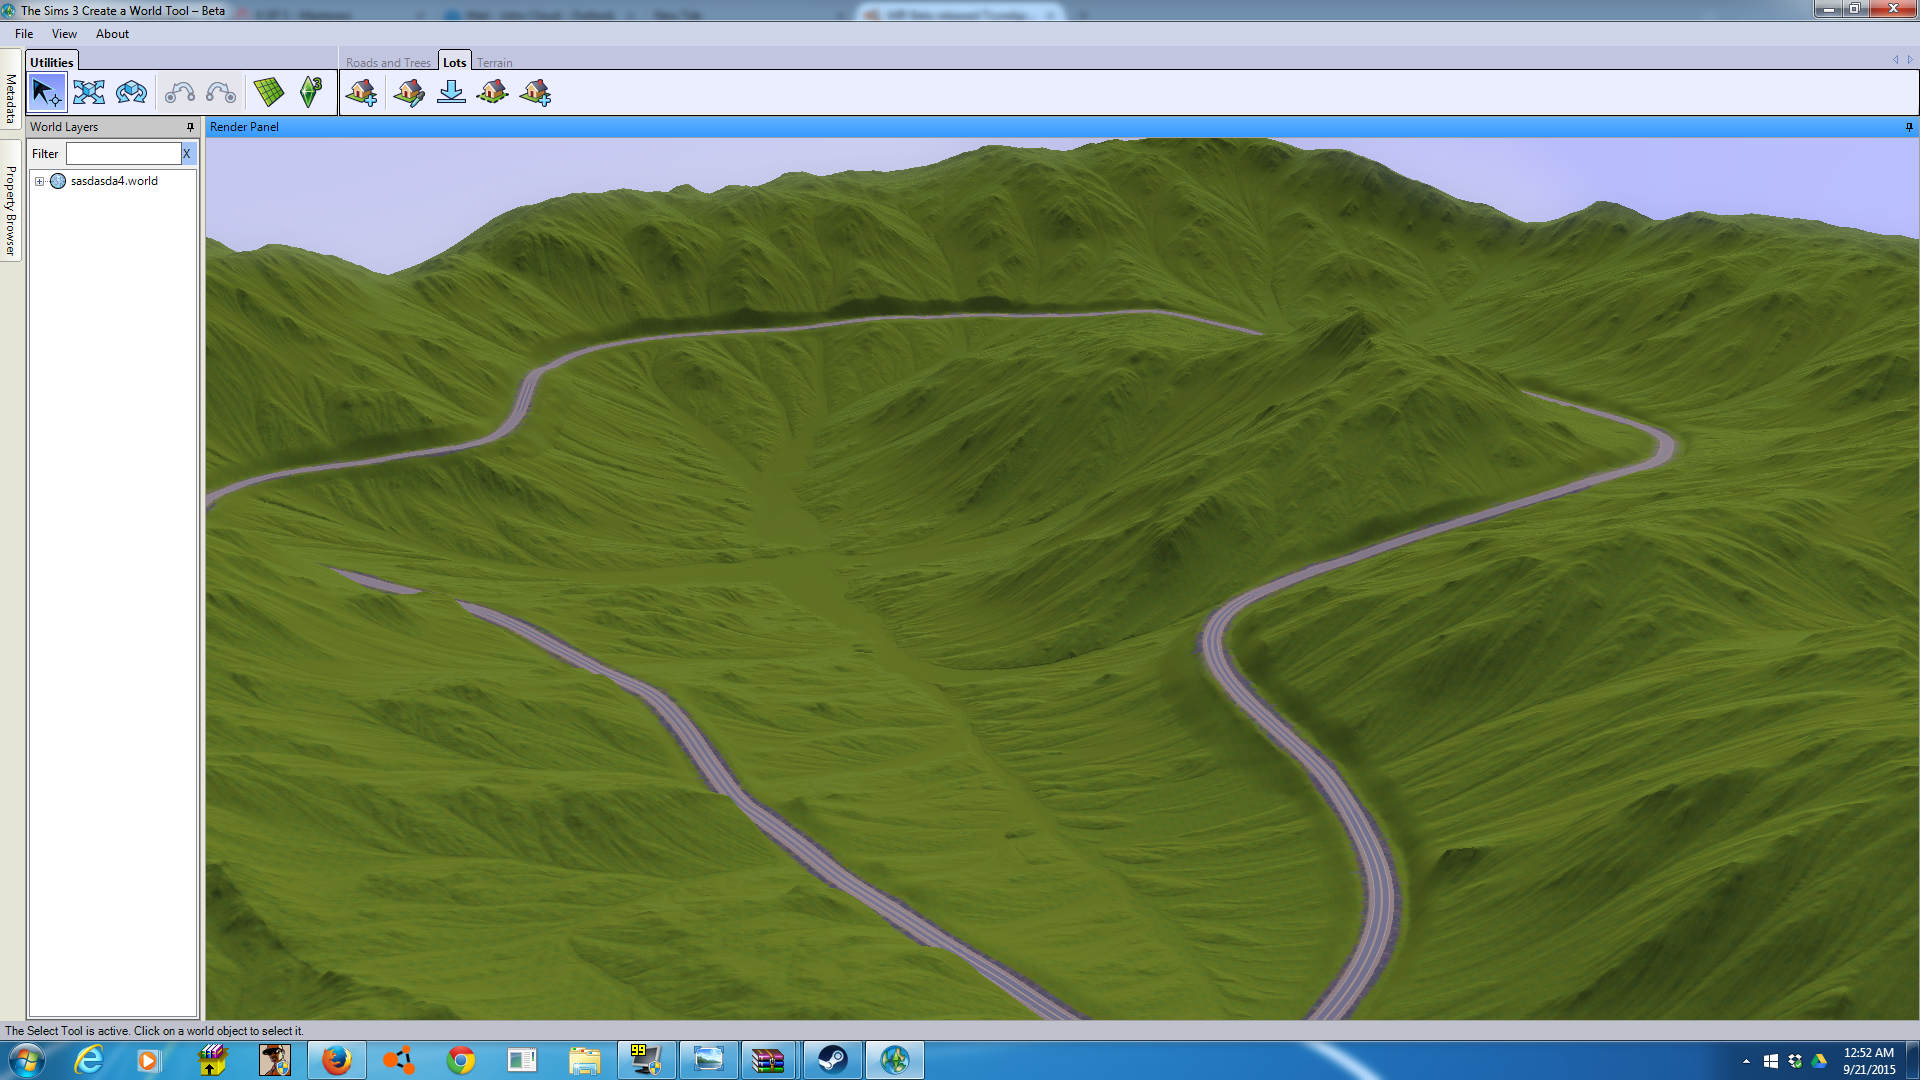This screenshot has height=1080, width=1920.
Task: Switch to the Terrain tab
Action: coord(494,62)
